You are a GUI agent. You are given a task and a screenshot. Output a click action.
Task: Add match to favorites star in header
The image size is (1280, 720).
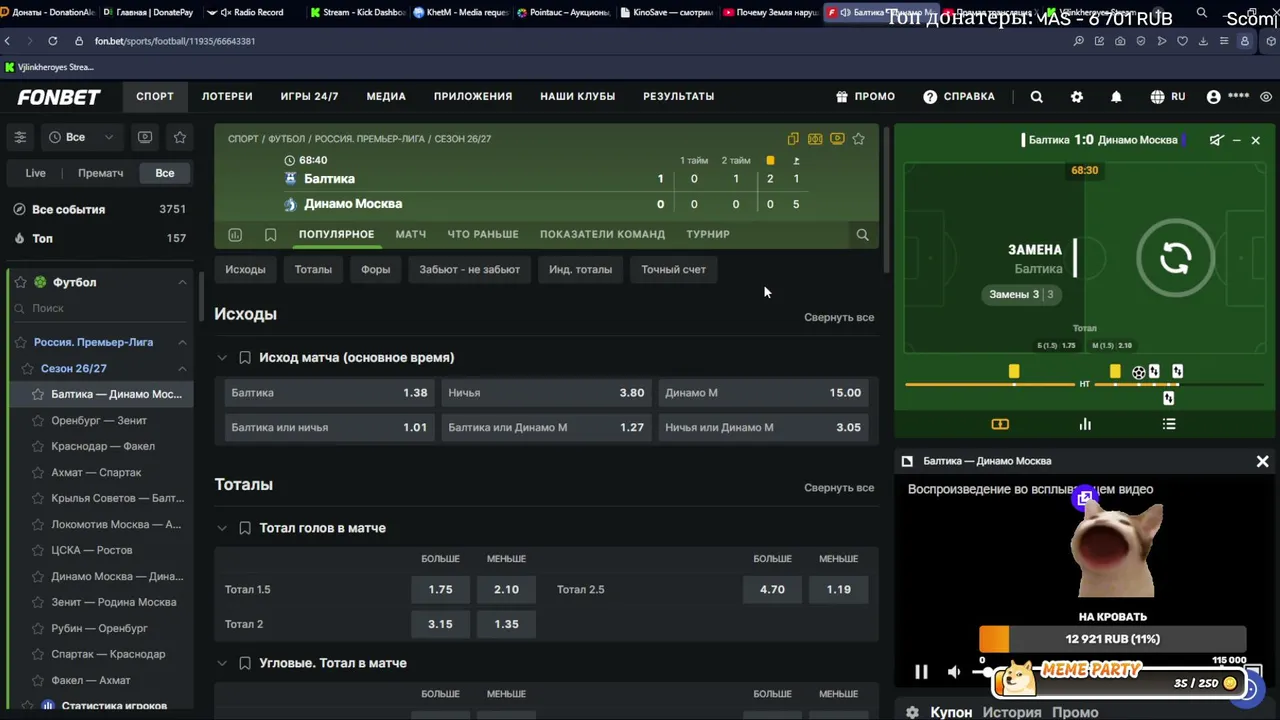point(858,139)
